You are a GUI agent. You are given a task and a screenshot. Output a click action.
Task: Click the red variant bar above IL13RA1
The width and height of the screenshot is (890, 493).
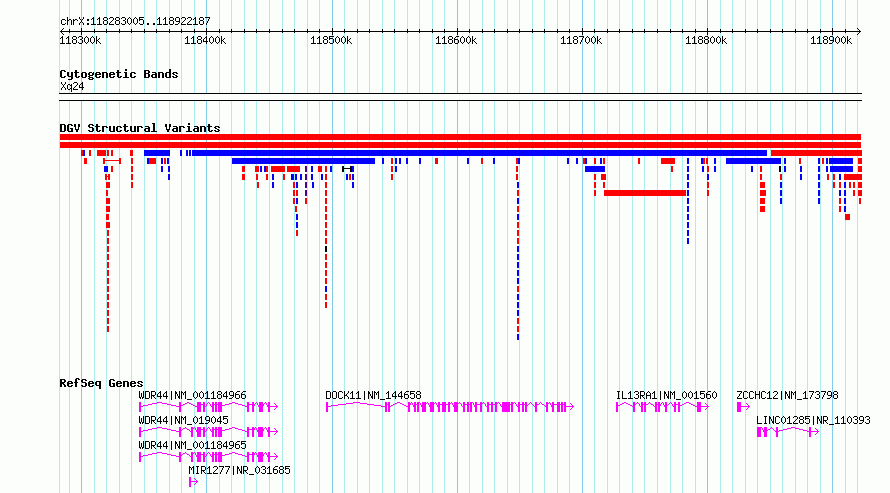click(x=645, y=193)
